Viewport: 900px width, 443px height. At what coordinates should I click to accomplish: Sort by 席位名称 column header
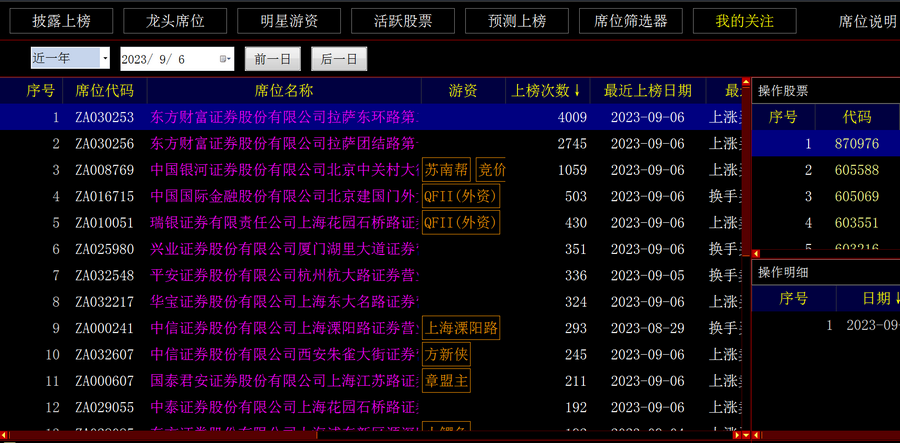point(284,91)
